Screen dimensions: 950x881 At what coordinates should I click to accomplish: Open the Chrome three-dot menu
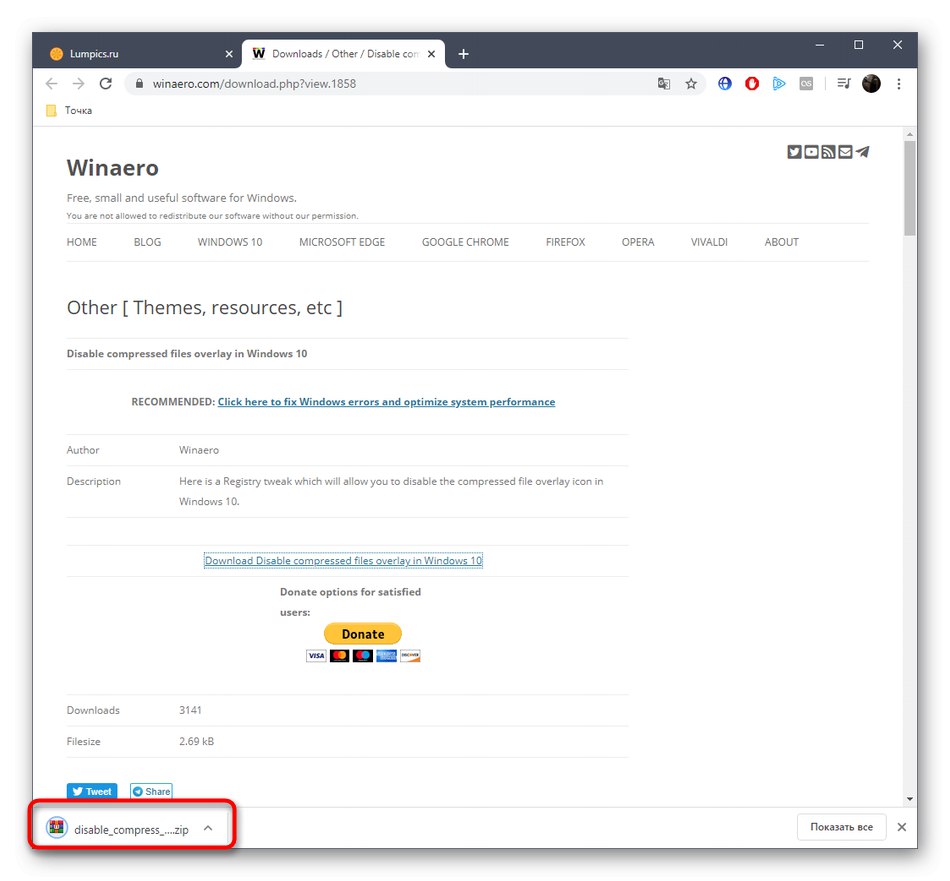tap(899, 84)
